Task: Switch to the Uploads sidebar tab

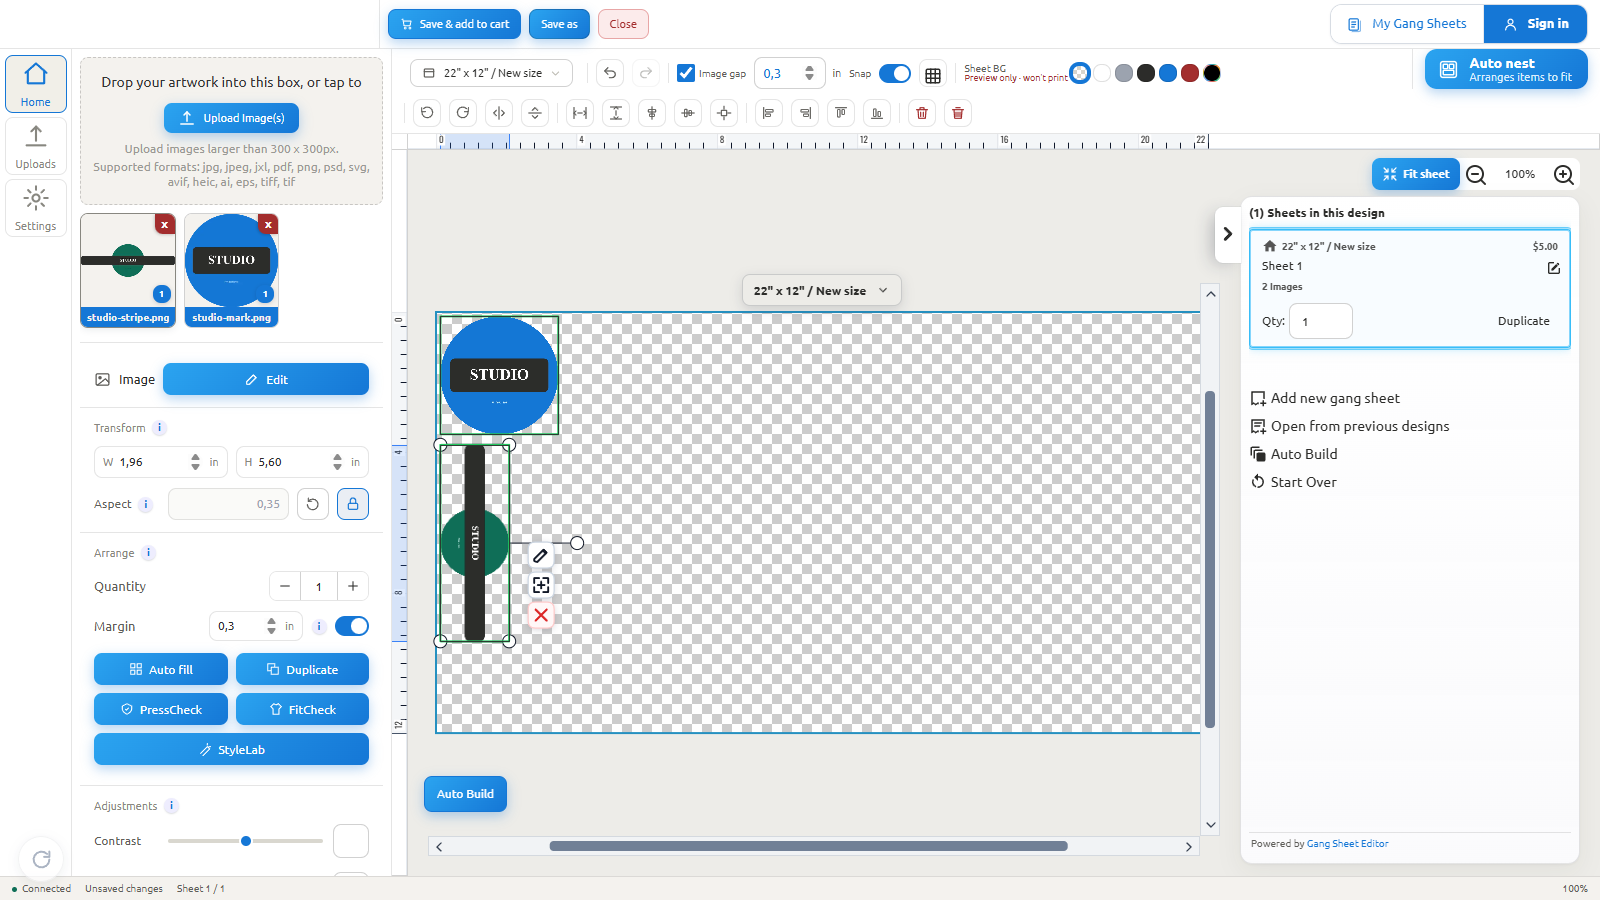Action: coord(36,146)
